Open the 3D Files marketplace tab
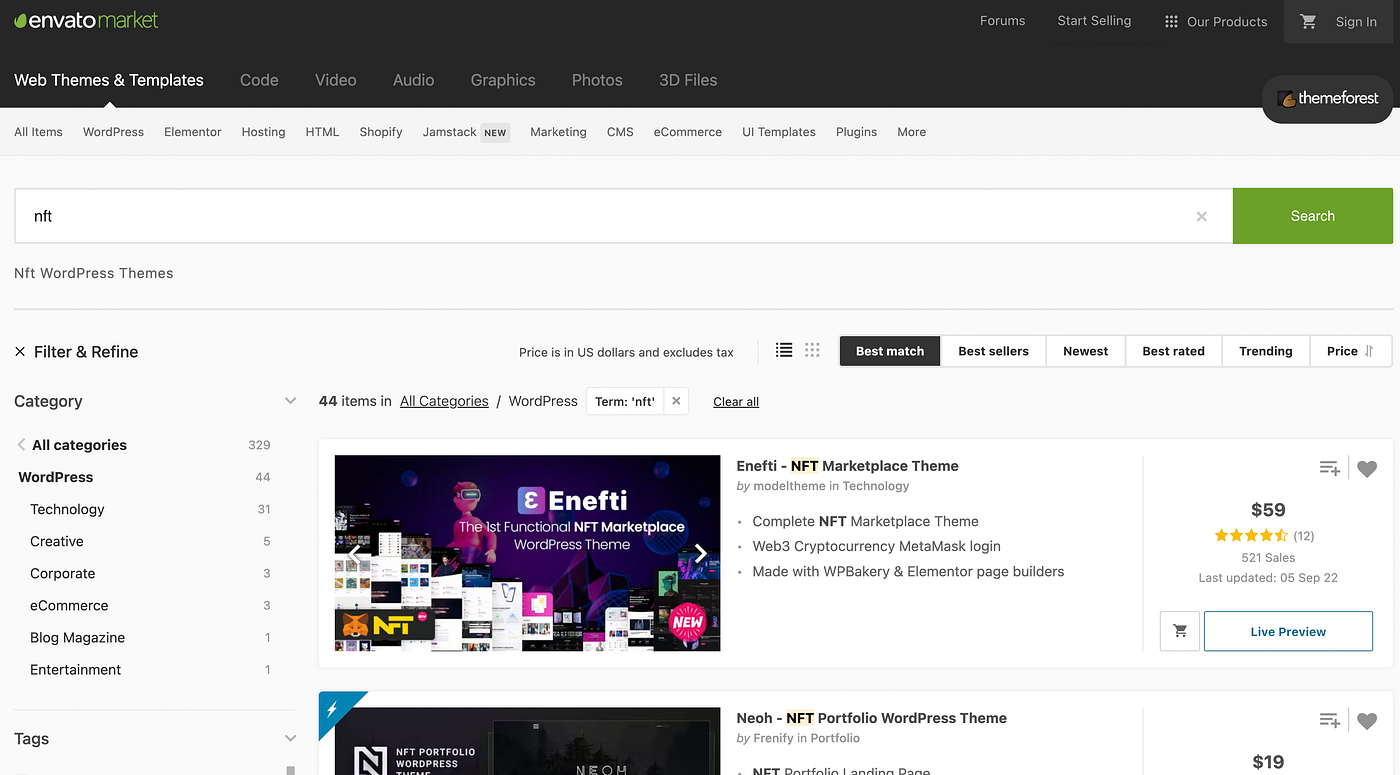Screen dimensions: 1400x775 point(688,80)
